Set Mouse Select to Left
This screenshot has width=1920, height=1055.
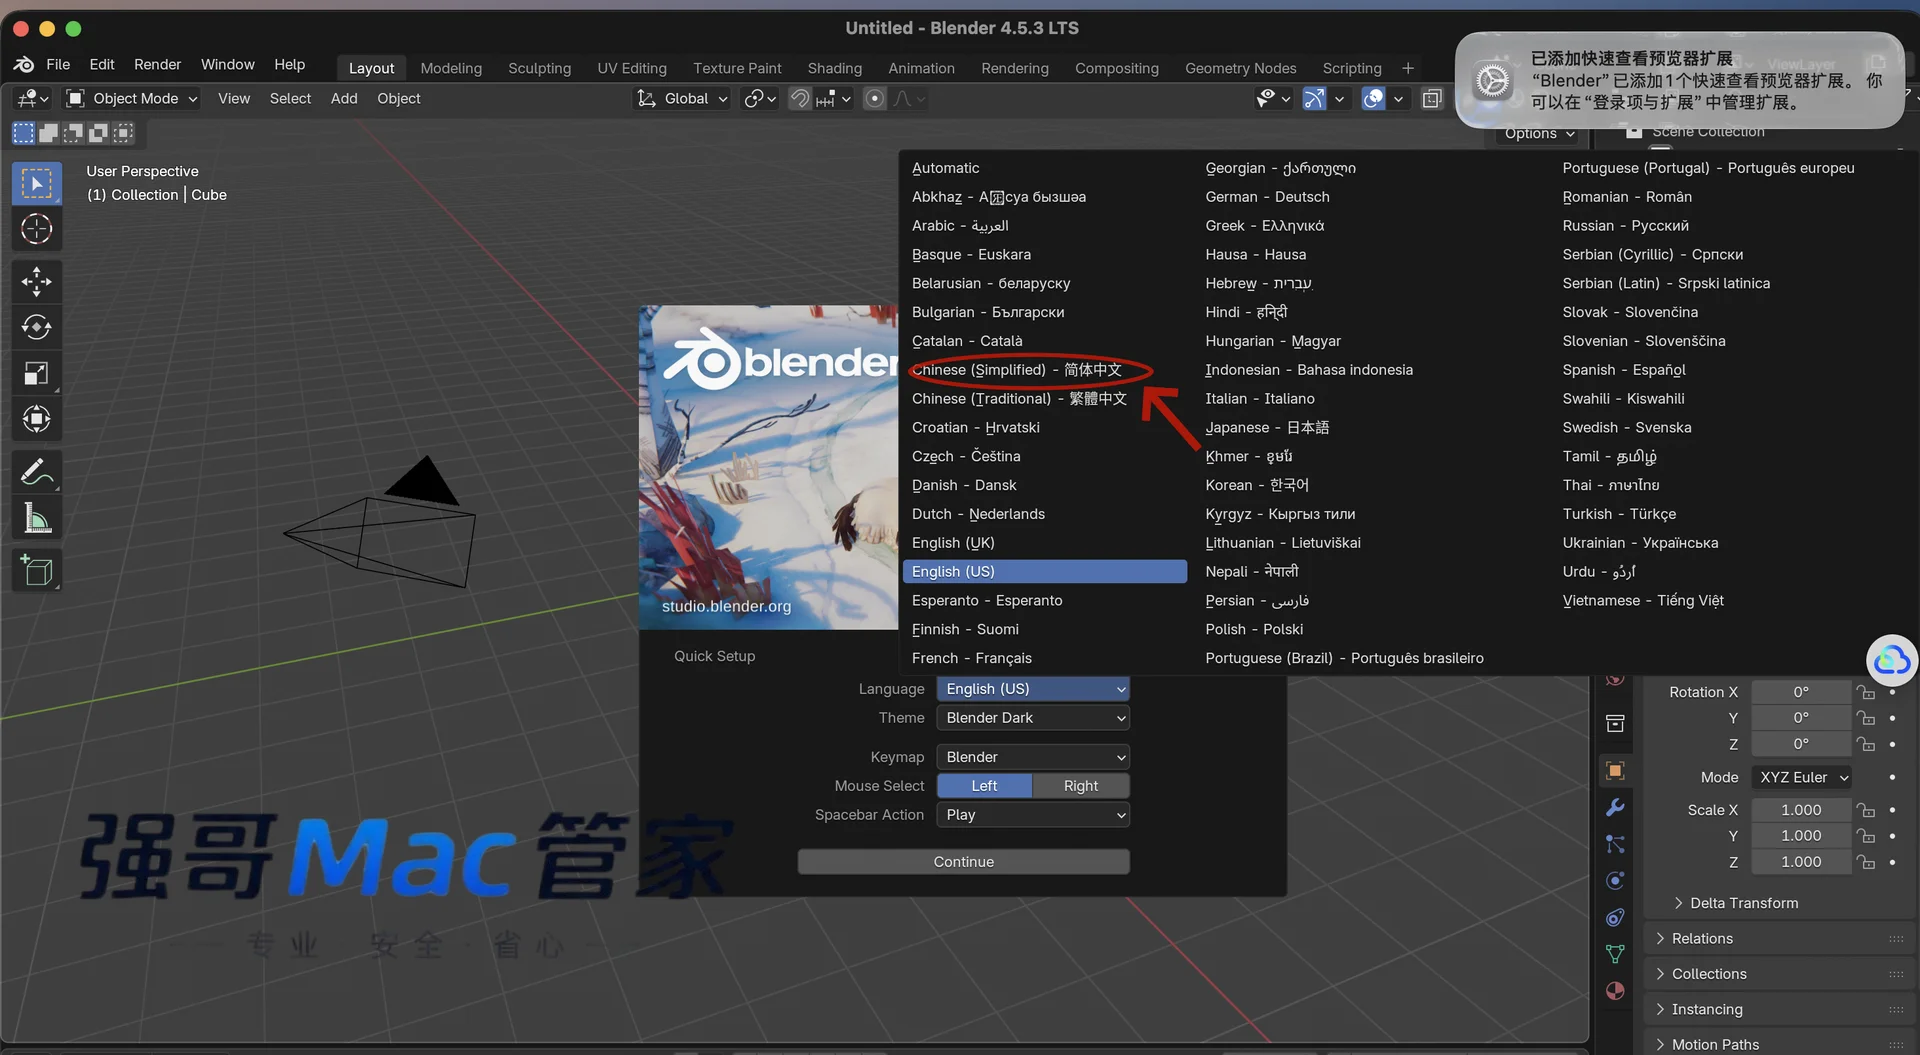984,786
